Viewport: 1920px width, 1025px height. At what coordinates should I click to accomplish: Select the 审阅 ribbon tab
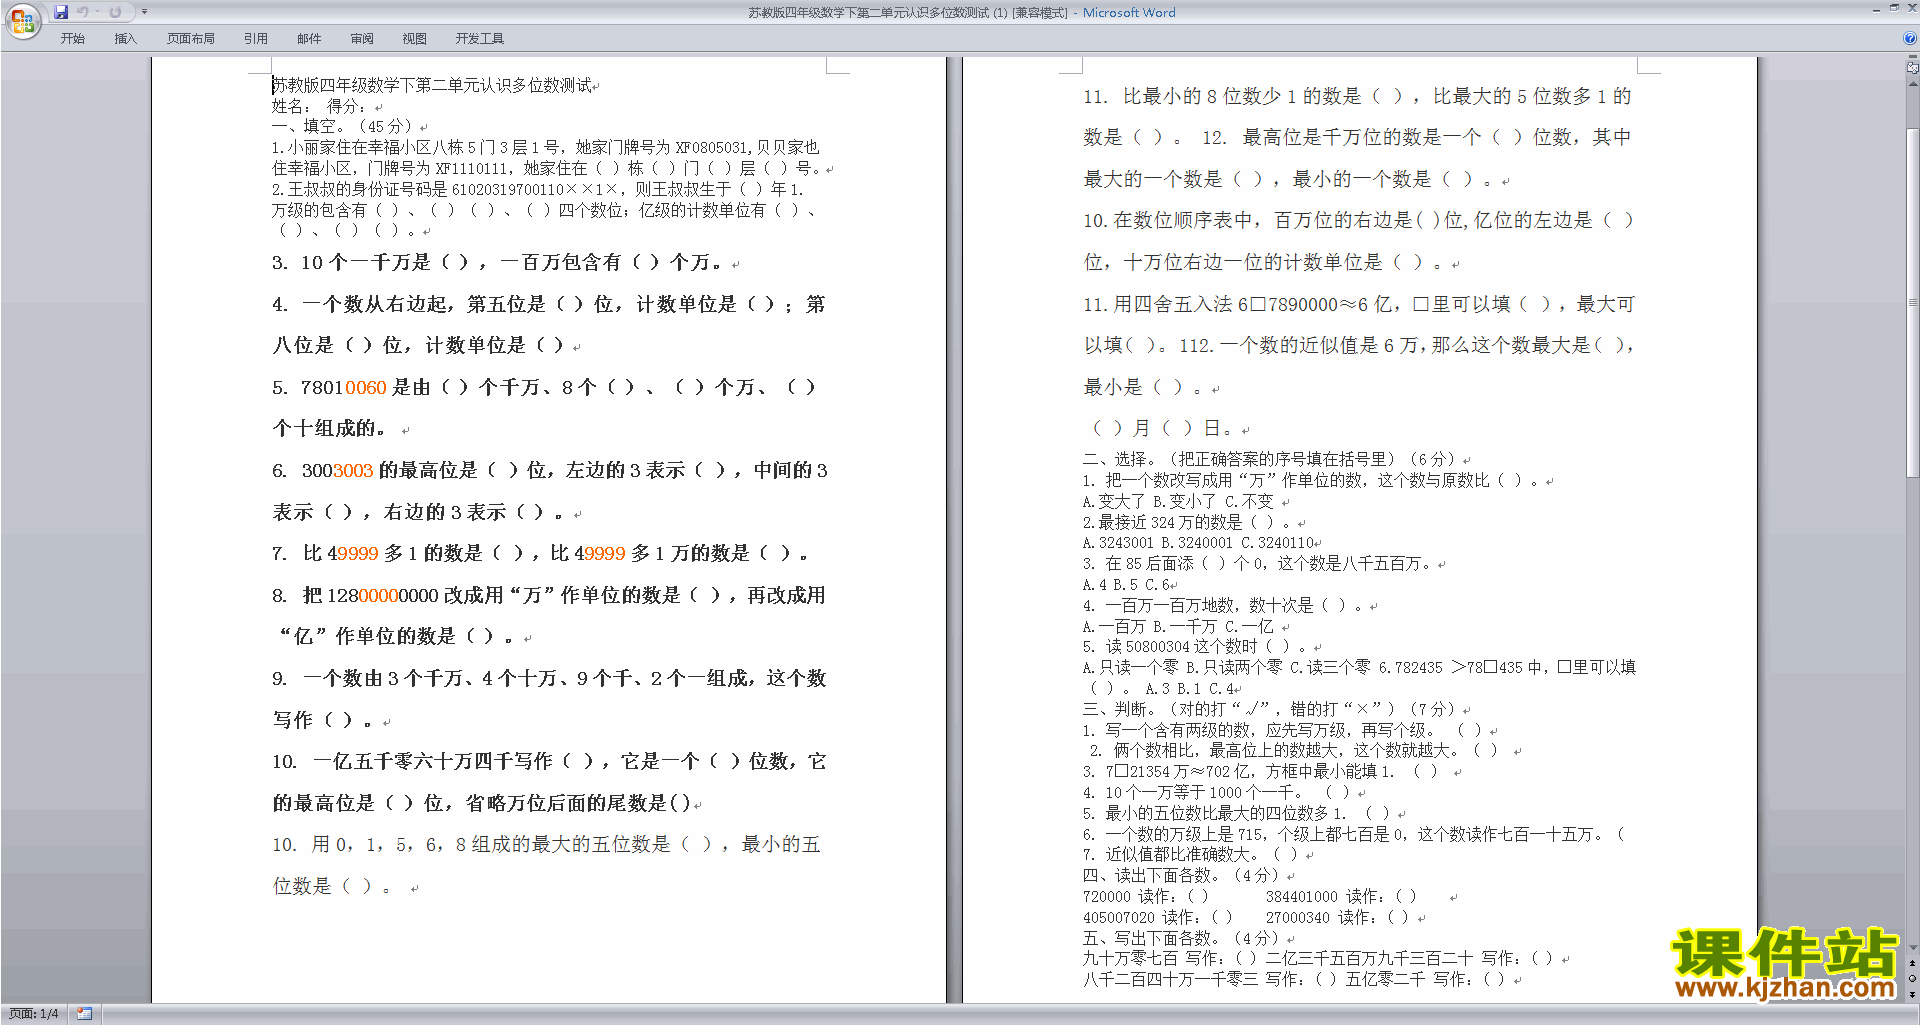coord(362,38)
